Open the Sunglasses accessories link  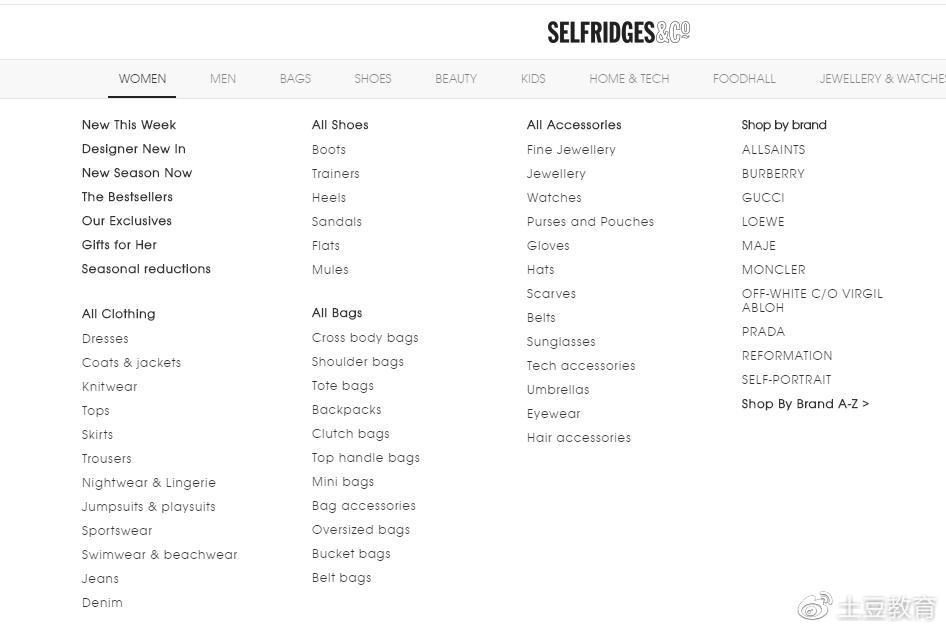pos(561,342)
